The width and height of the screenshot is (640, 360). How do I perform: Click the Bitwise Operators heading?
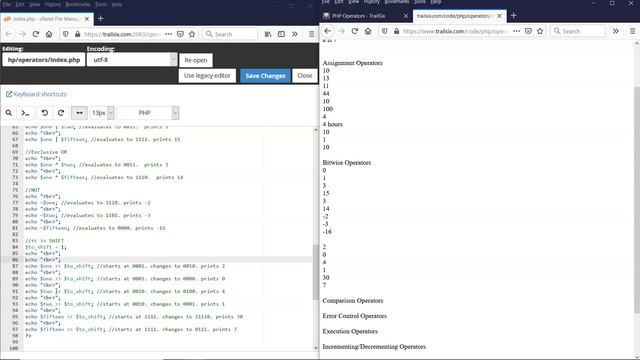(347, 163)
